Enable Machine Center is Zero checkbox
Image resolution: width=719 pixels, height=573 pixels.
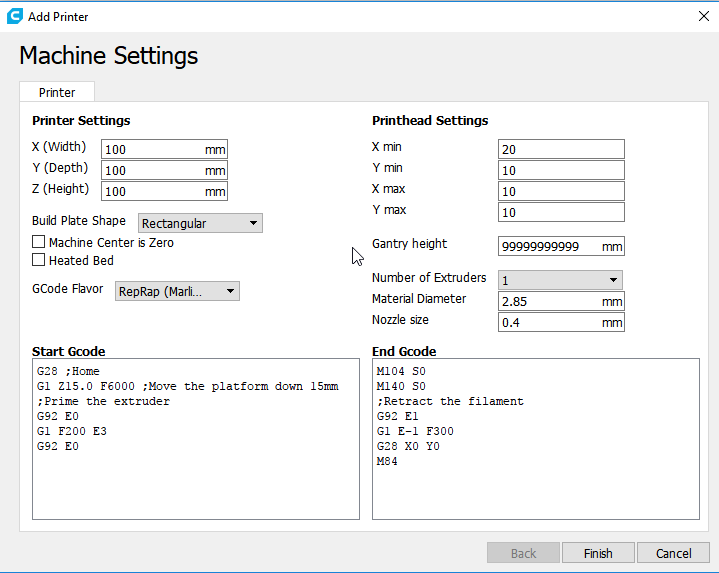pyautogui.click(x=39, y=242)
